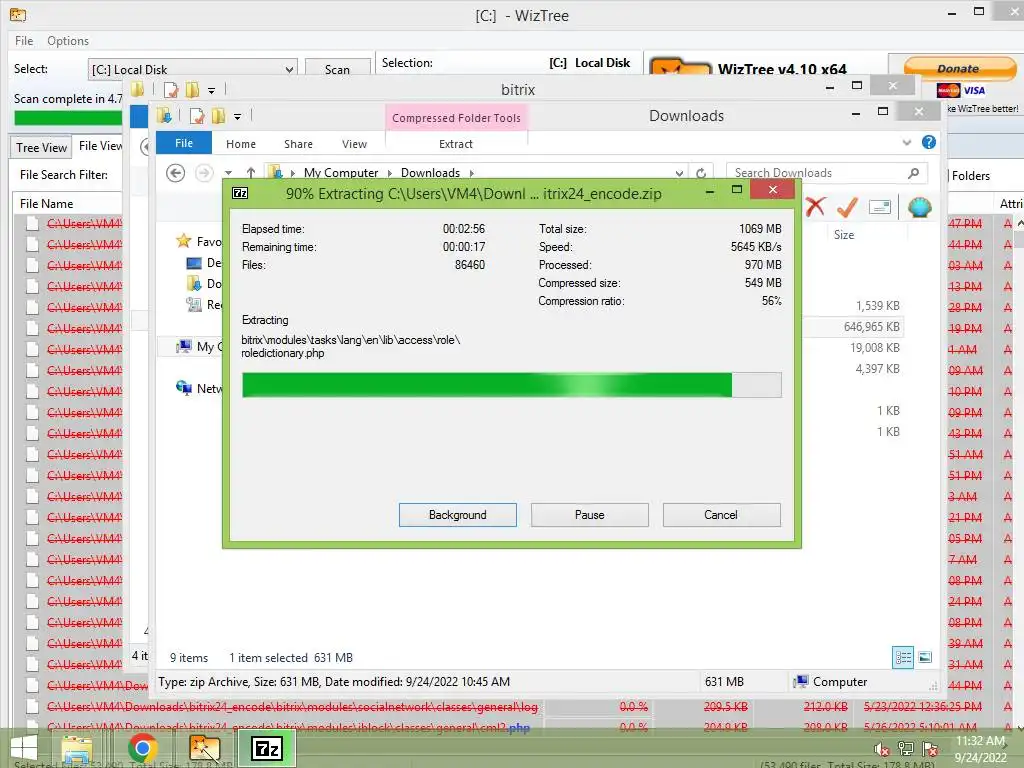Click the WizTree Scan button

tap(337, 69)
